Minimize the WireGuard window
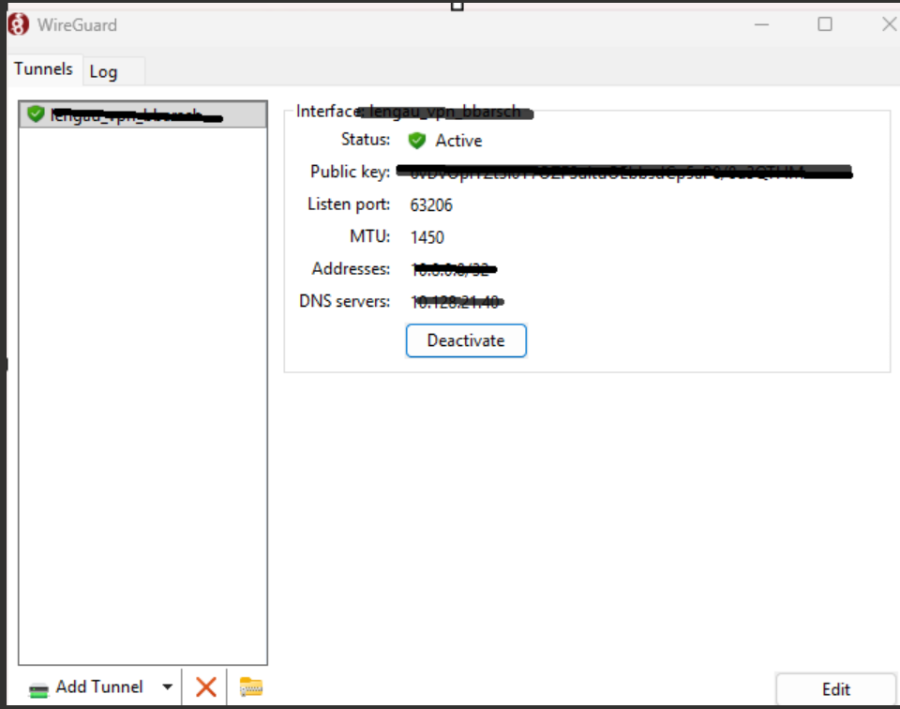The width and height of the screenshot is (900, 709). [x=762, y=25]
